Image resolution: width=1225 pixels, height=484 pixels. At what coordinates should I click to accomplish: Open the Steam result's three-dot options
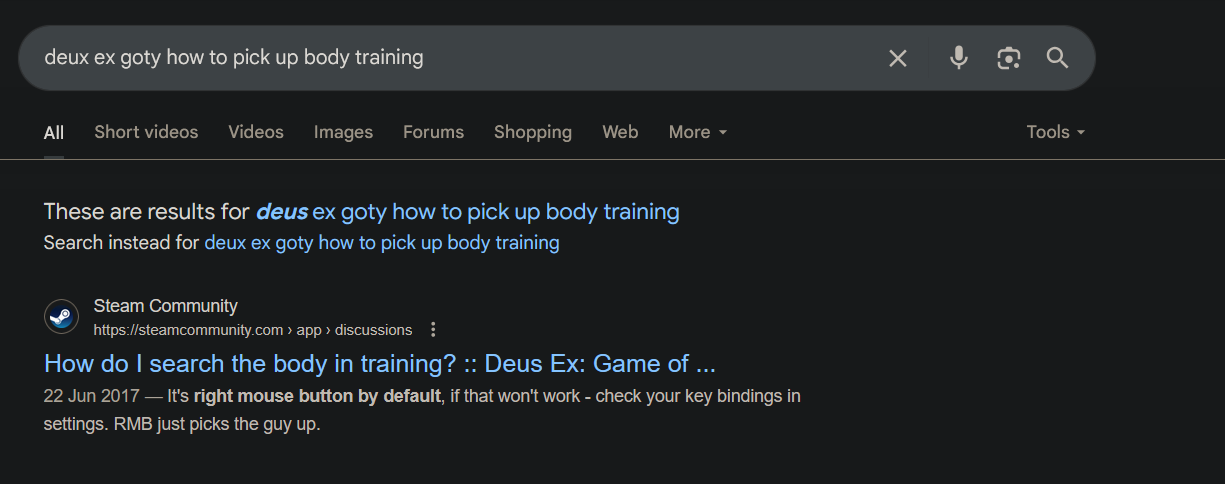pos(433,330)
